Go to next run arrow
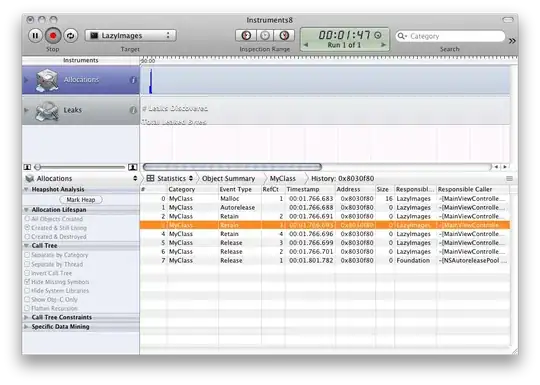Viewport: 540px width, 385px height. 383,45
